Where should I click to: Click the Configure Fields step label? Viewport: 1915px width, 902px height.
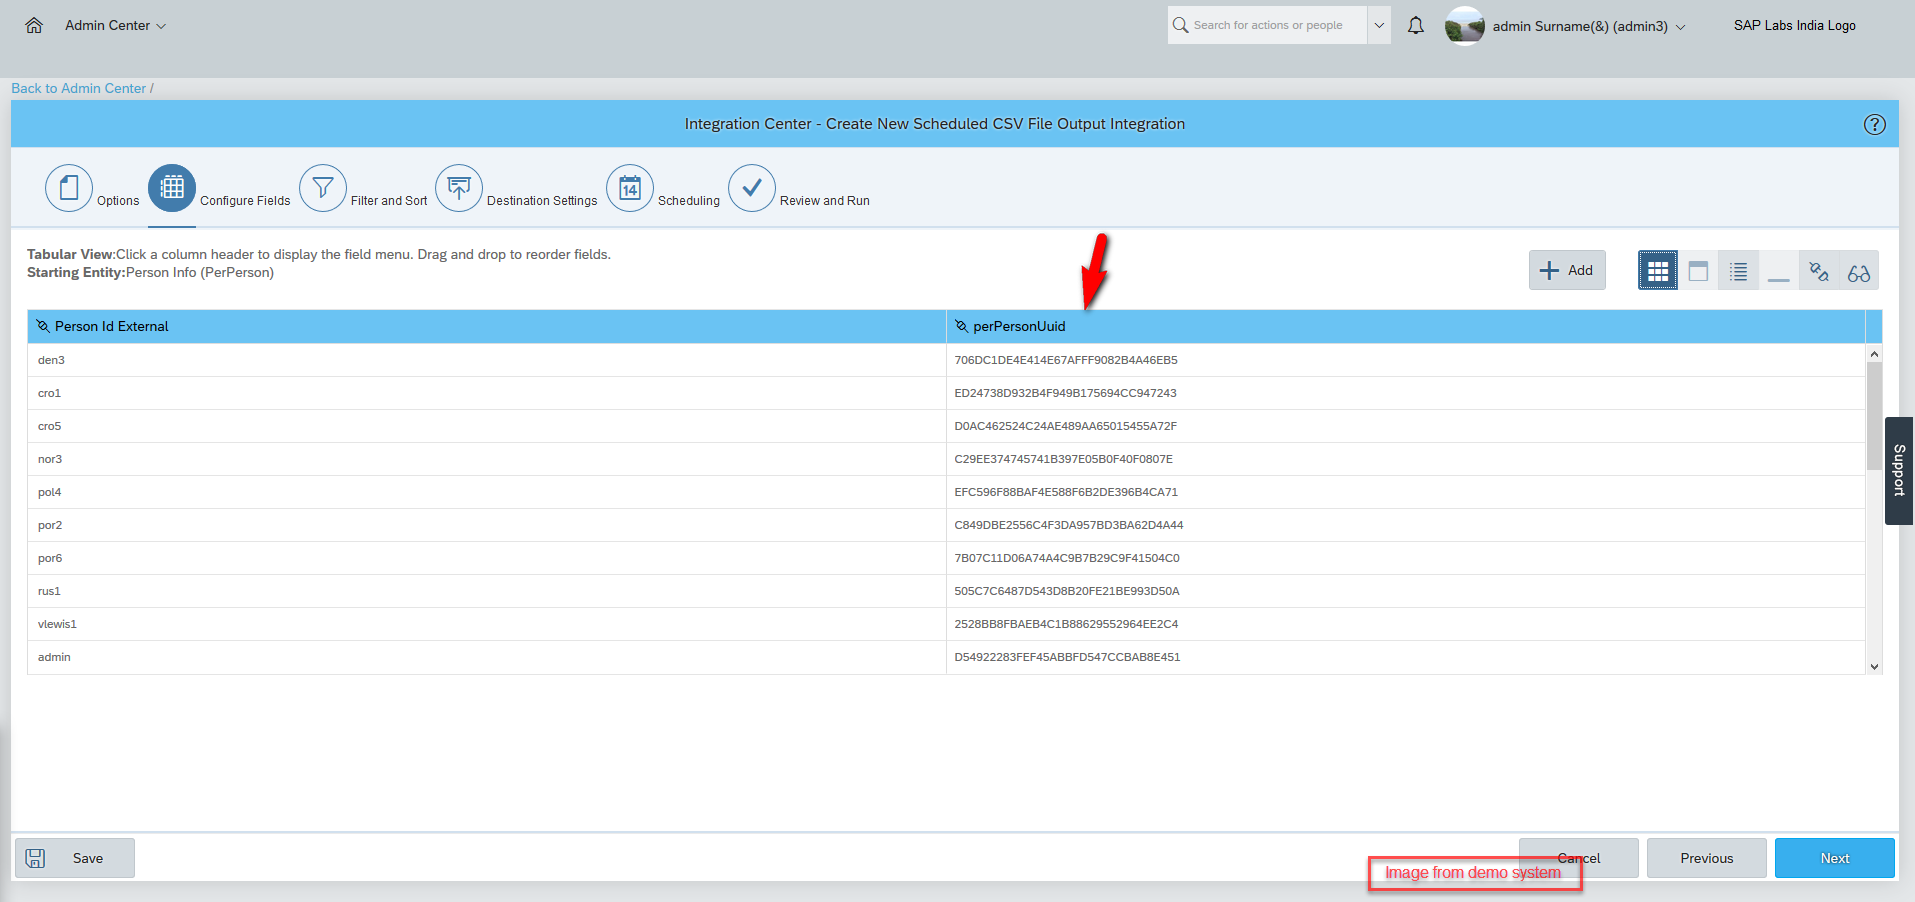[245, 201]
